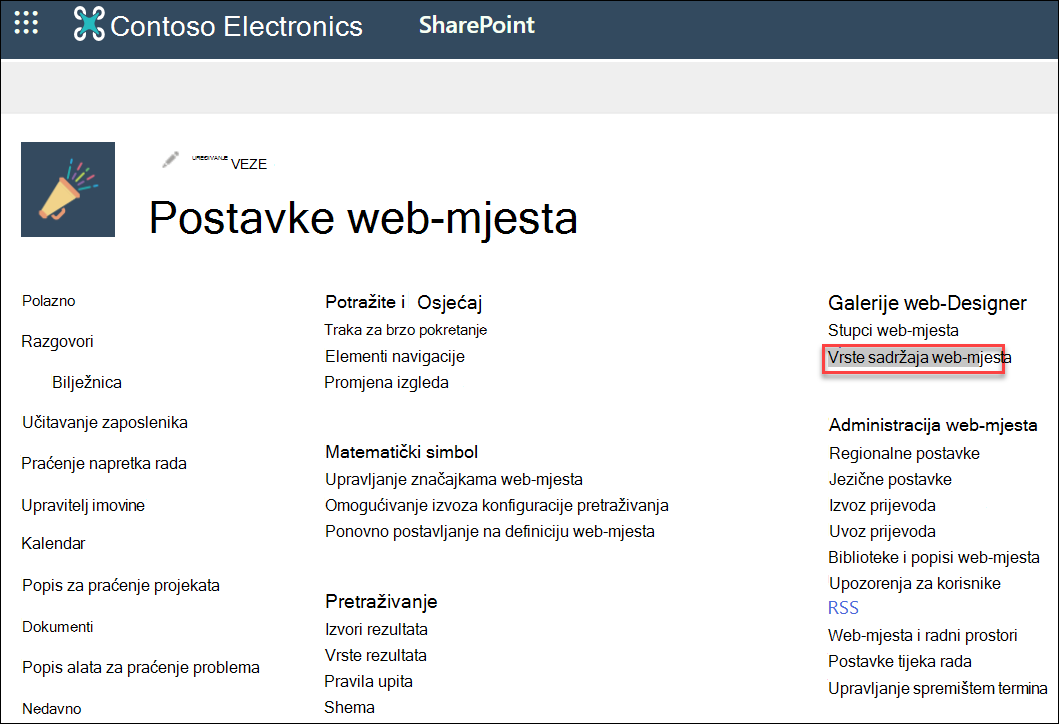The image size is (1059, 724).
Task: Open Postavke tijeka rada link
Action: point(900,662)
